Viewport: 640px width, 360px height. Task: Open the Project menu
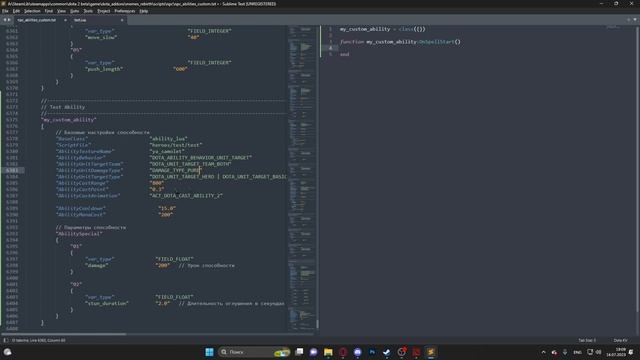click(x=104, y=11)
